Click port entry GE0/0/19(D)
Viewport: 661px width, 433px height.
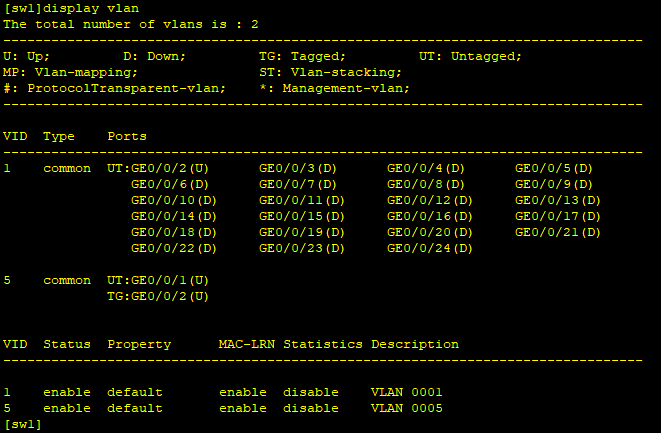tap(302, 233)
